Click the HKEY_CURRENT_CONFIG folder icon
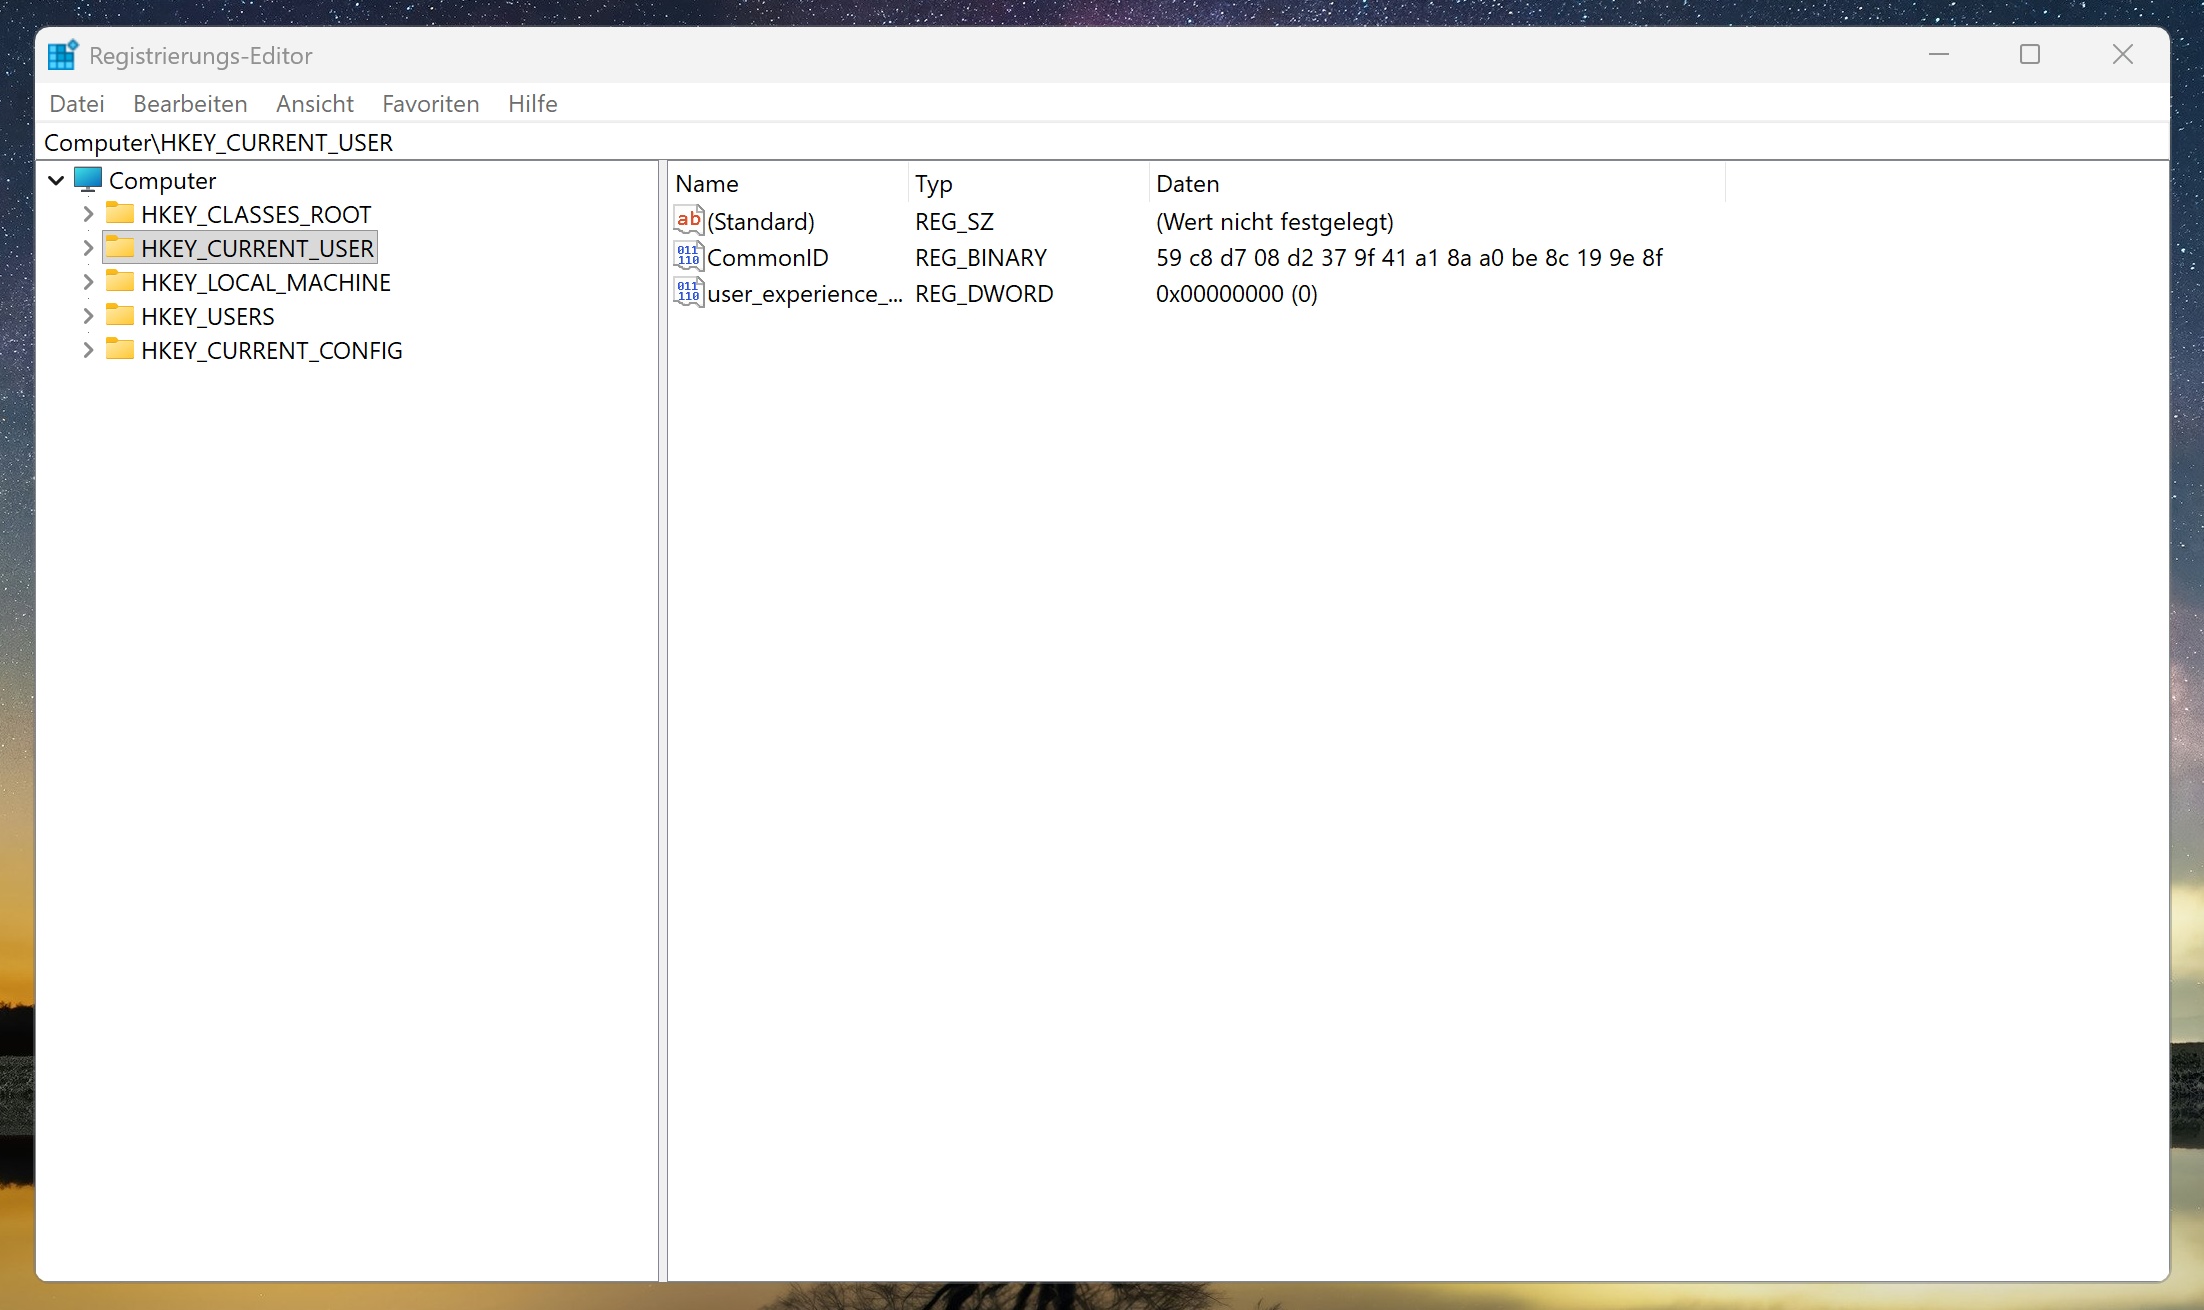 pyautogui.click(x=120, y=349)
